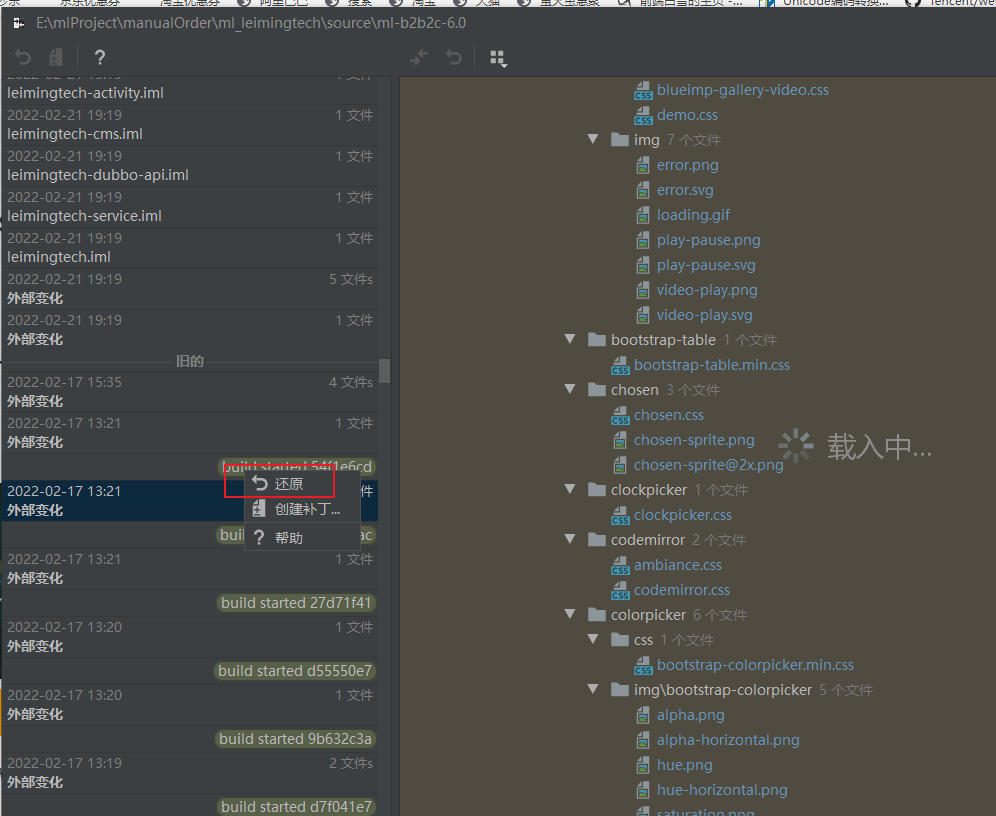
Task: Click codemirror.css file icon
Action: tap(621, 591)
